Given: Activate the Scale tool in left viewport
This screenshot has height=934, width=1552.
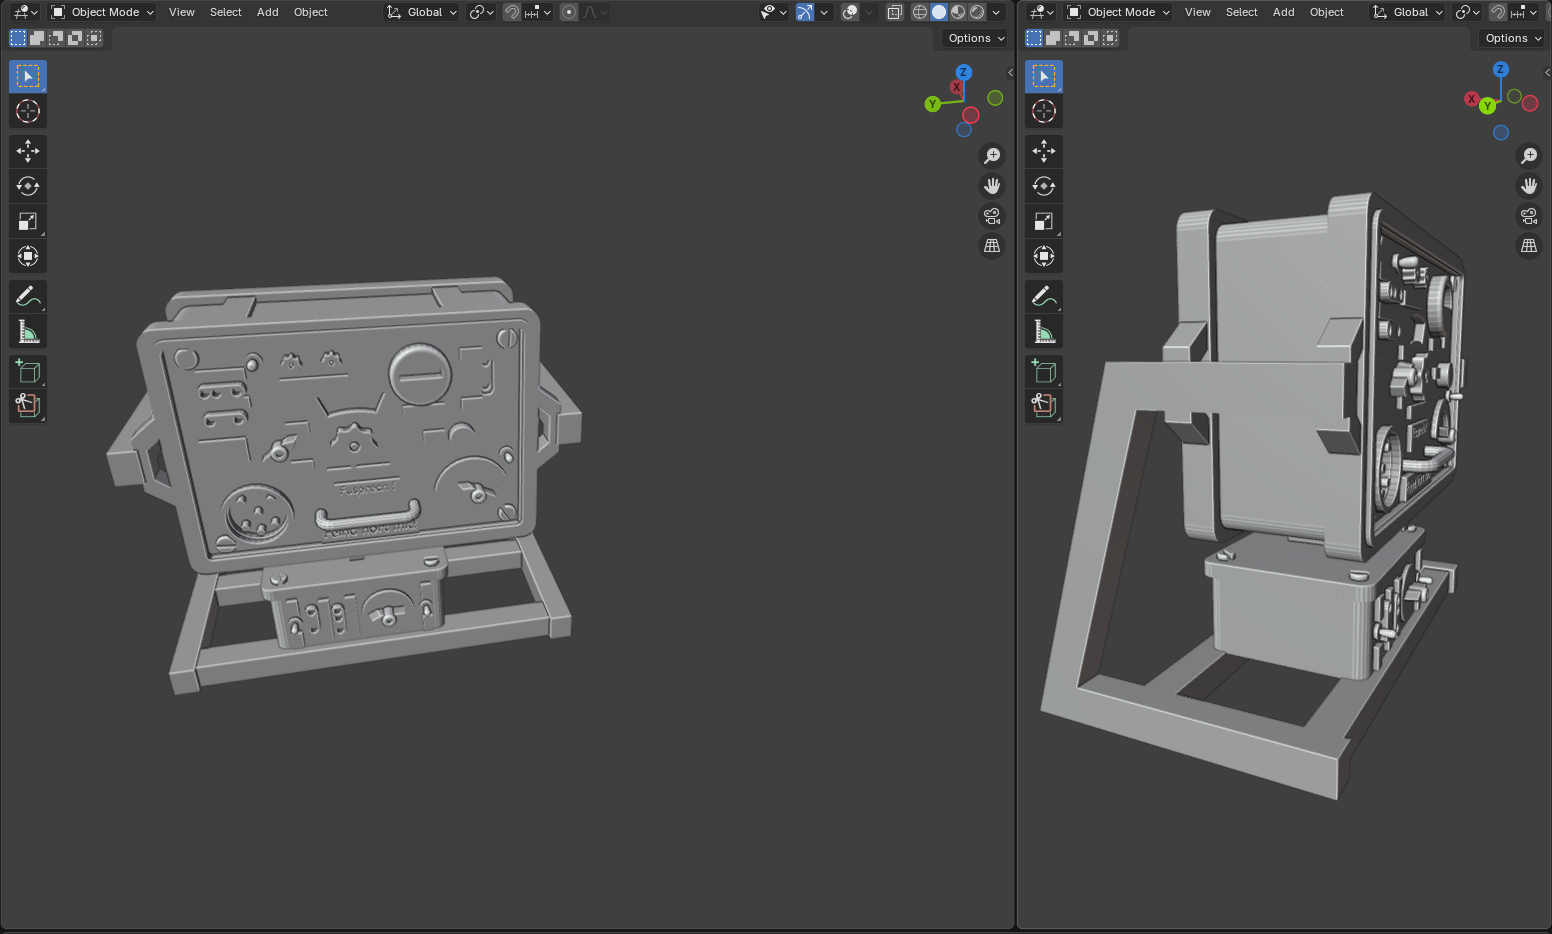Looking at the screenshot, I should tap(28, 221).
